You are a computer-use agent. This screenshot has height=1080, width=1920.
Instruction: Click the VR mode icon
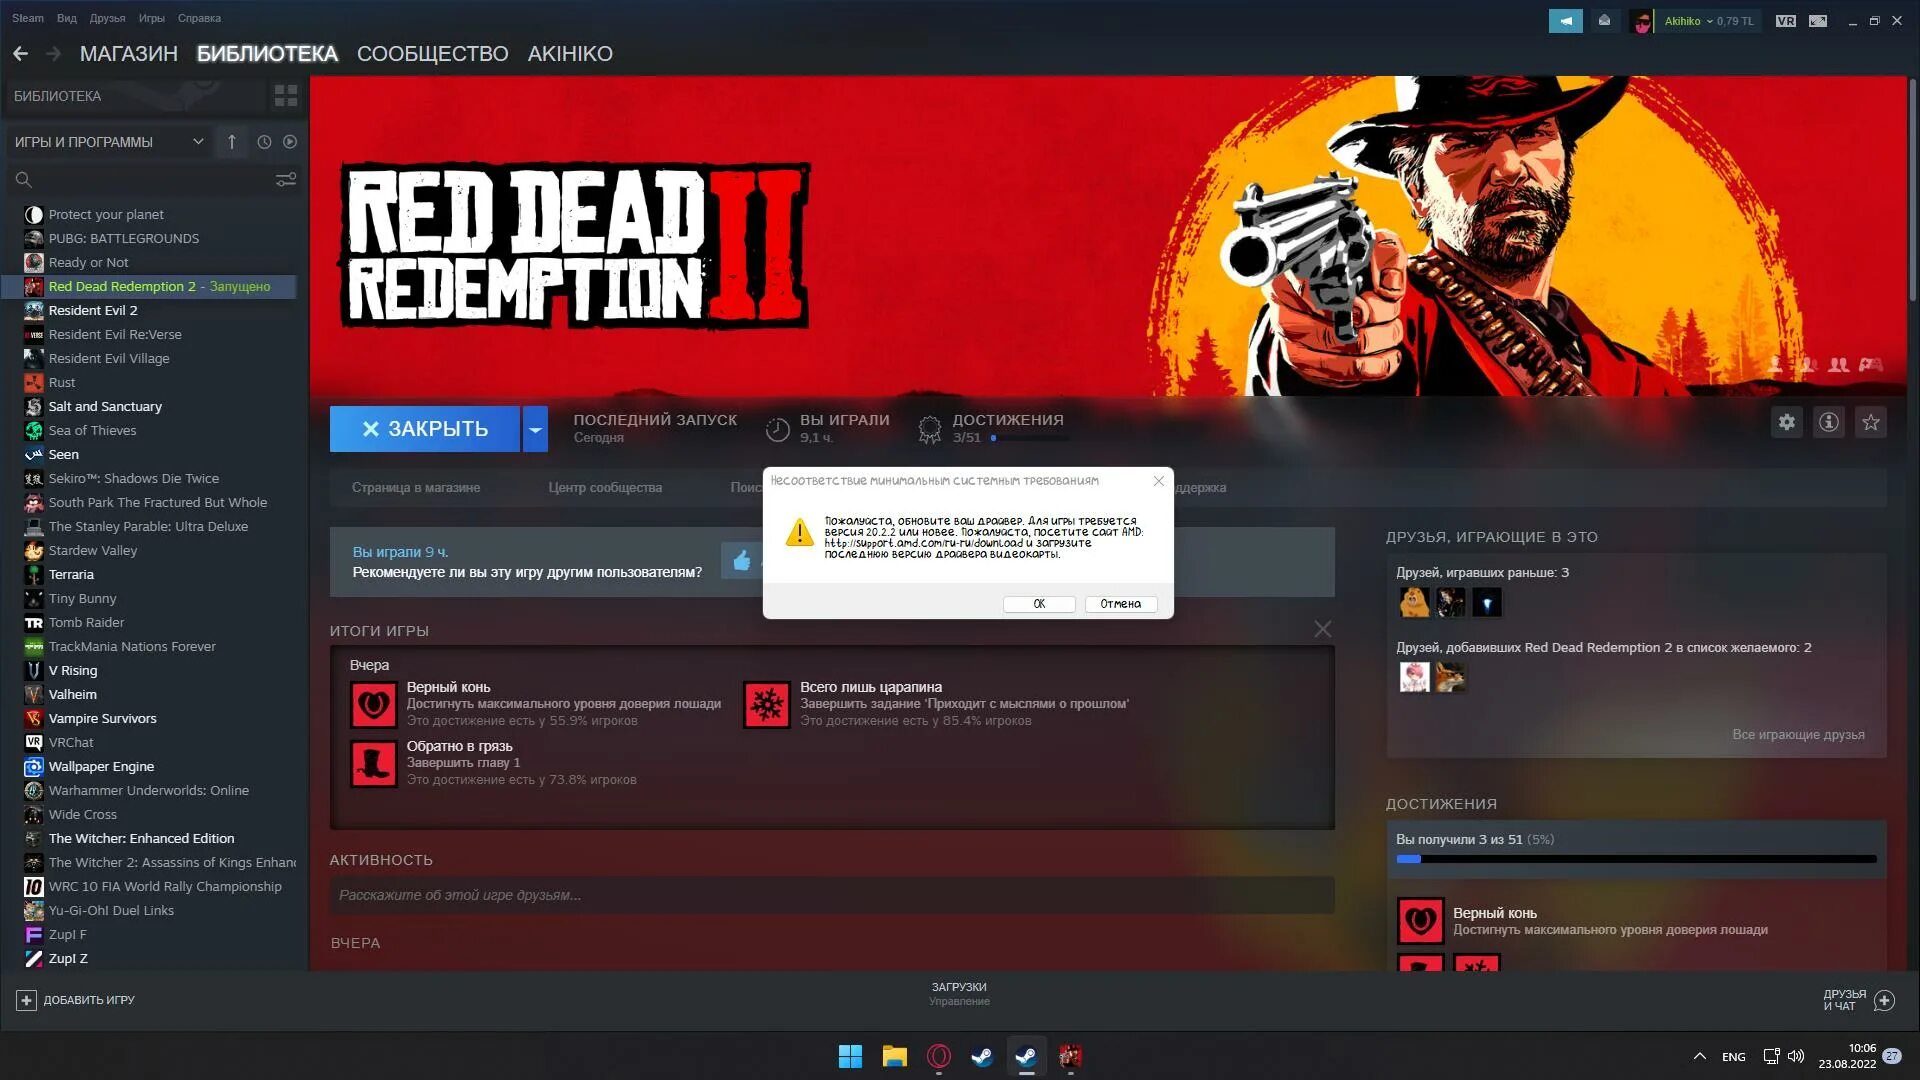point(1785,20)
